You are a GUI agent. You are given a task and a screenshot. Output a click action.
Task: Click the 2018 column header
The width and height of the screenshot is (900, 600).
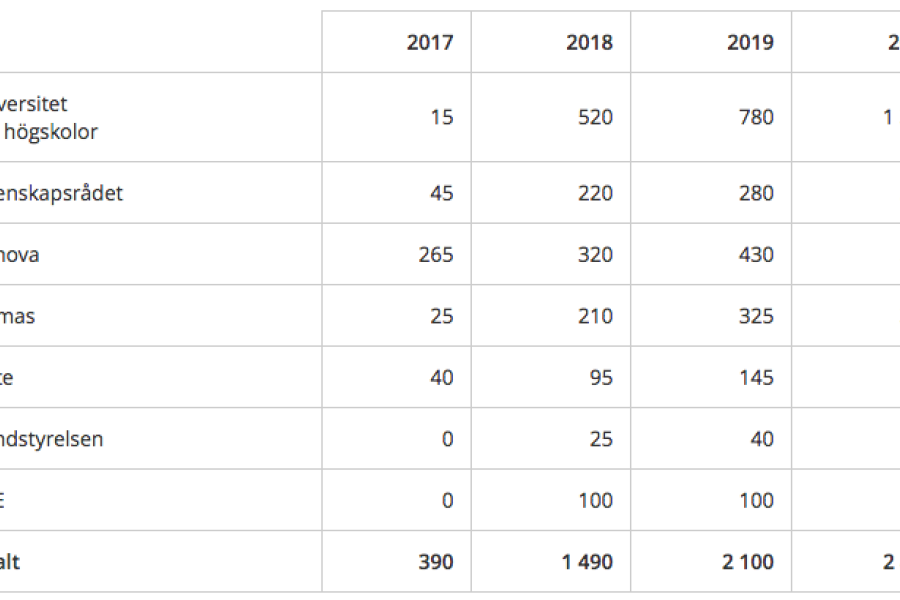[x=589, y=43]
